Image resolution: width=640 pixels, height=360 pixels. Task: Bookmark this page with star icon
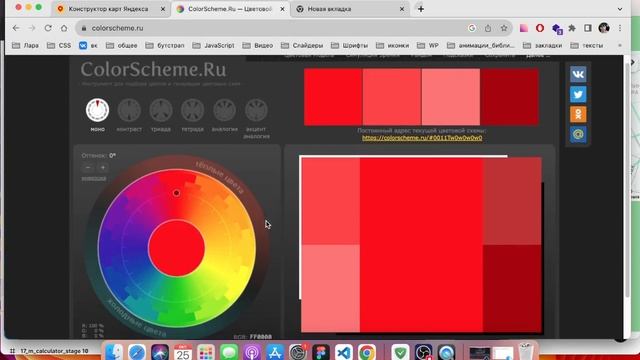[504, 28]
